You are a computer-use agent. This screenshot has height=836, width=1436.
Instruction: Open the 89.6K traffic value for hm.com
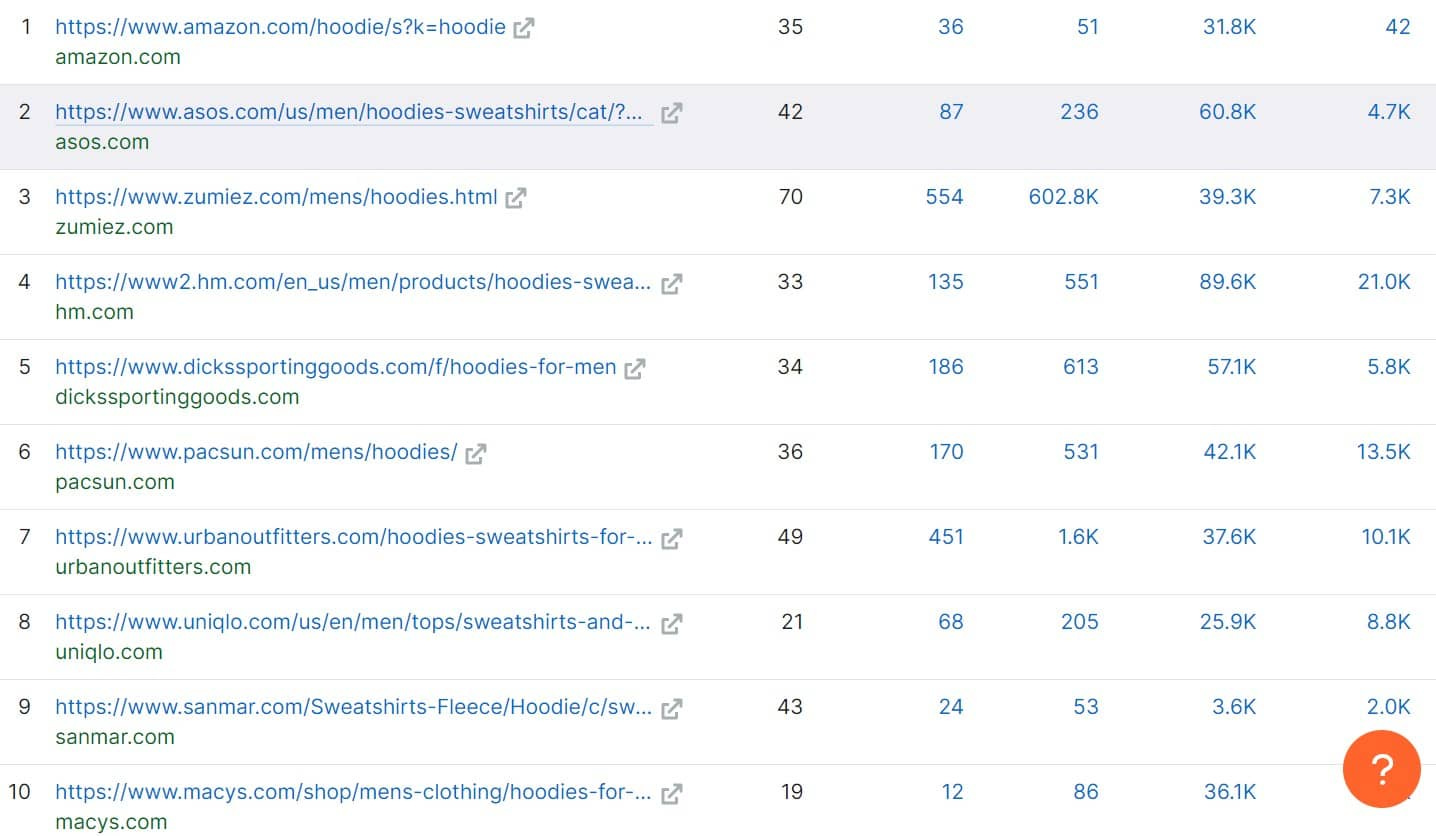[x=1227, y=283]
